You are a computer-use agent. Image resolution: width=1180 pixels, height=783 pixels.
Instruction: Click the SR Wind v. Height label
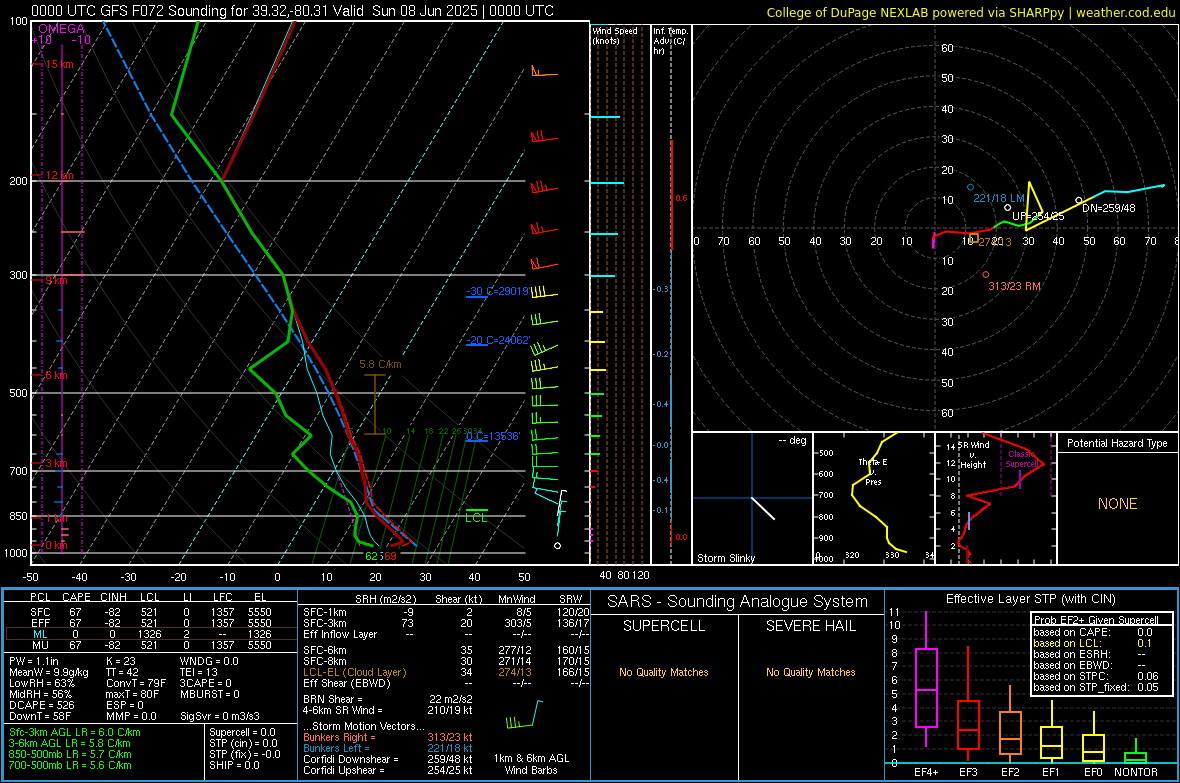[x=973, y=455]
